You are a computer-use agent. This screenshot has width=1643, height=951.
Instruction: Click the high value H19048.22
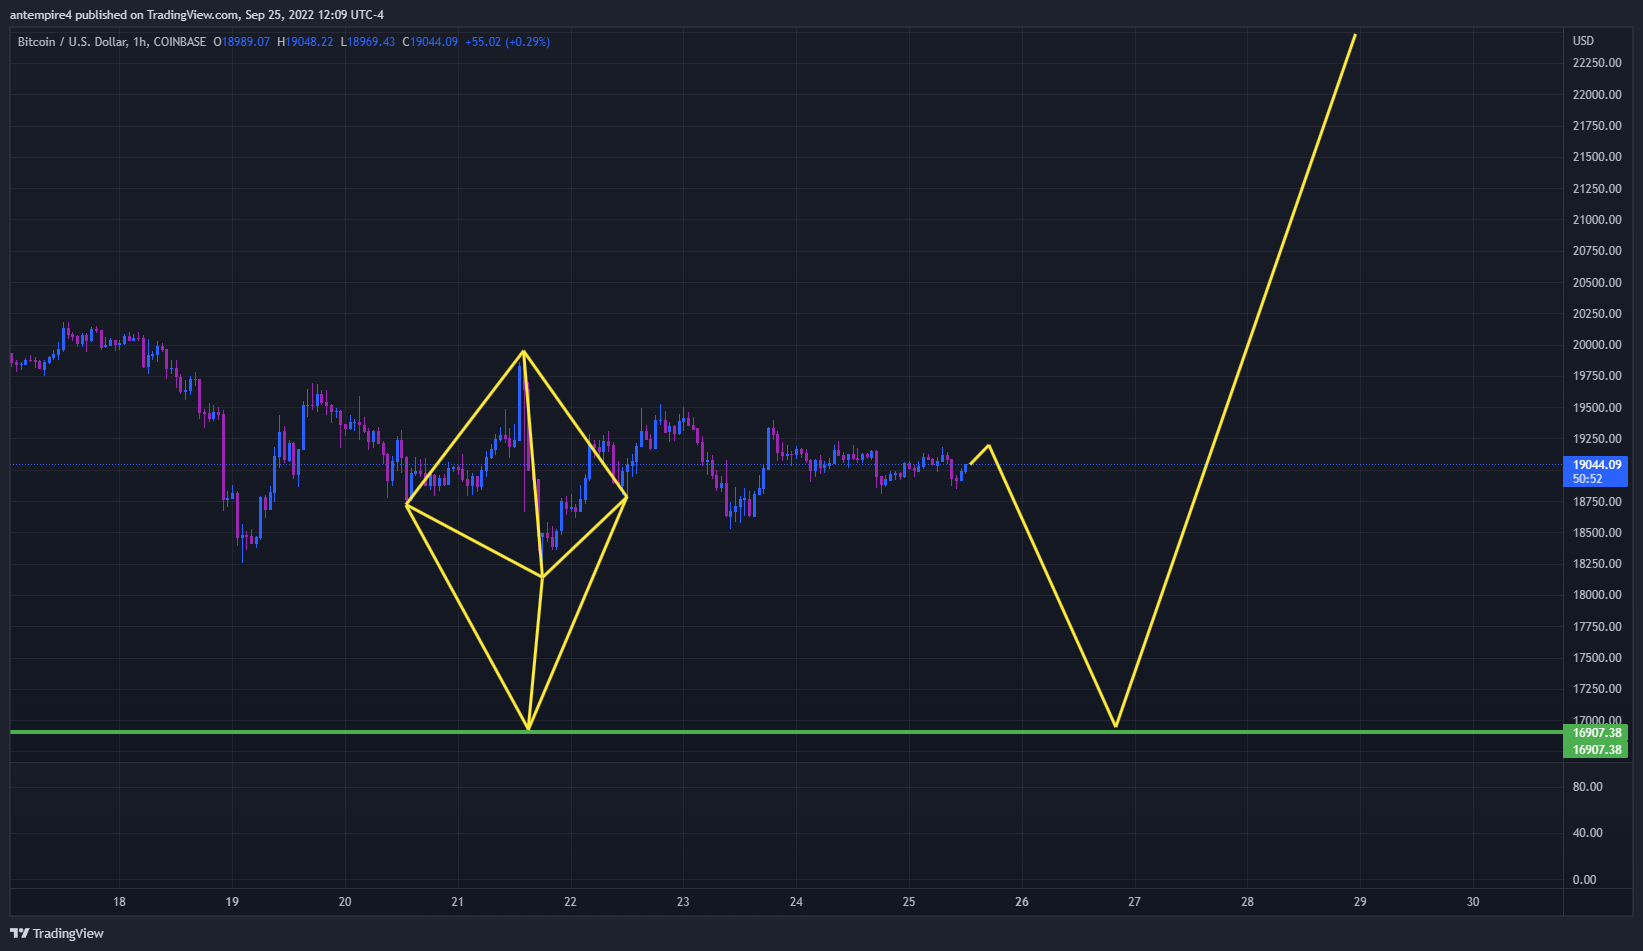pos(305,42)
